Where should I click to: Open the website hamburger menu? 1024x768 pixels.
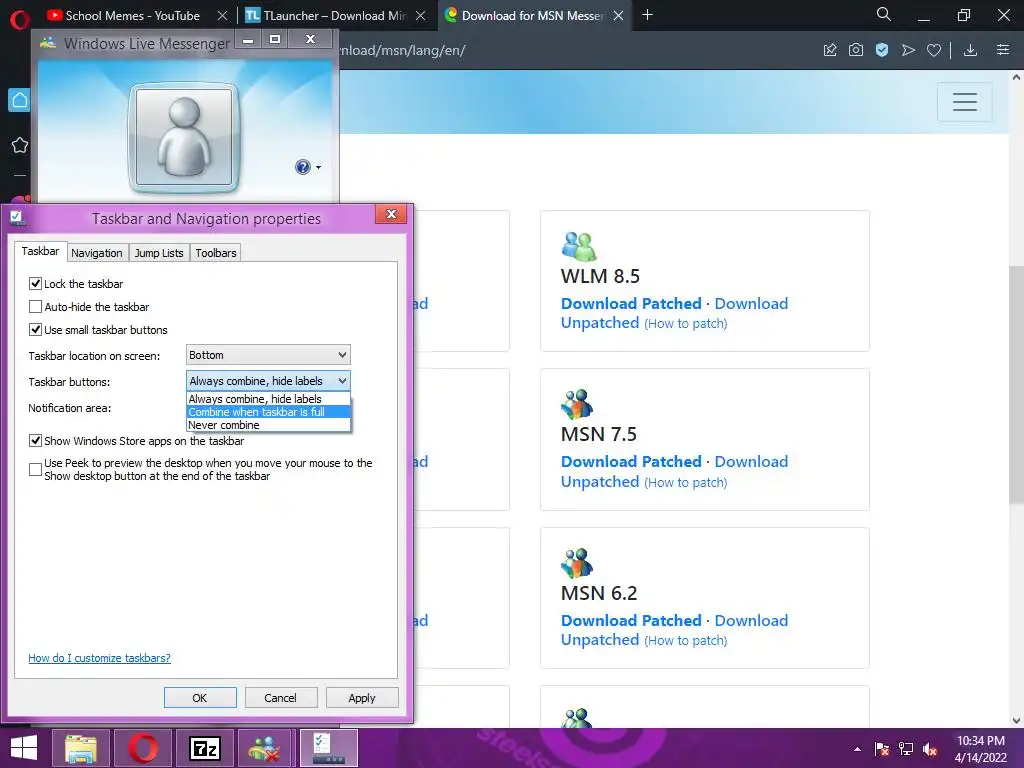(965, 102)
